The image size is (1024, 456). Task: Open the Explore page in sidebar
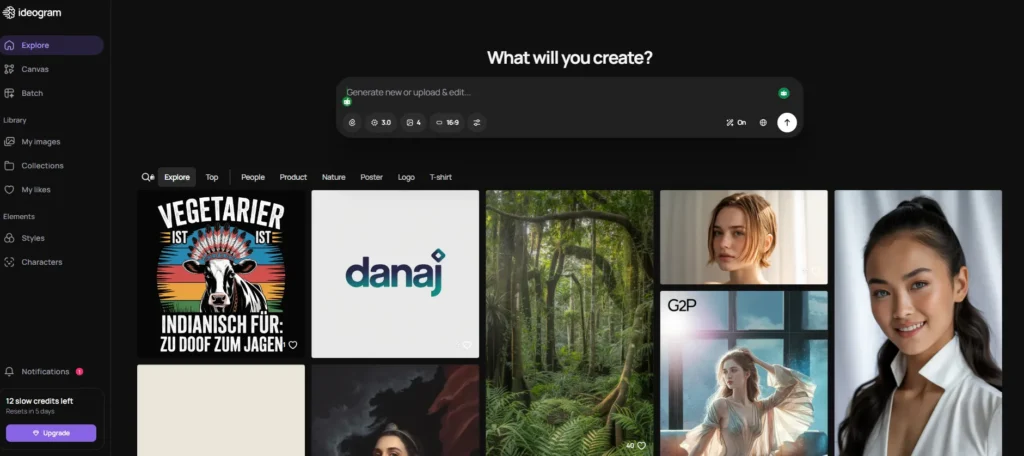[x=52, y=45]
